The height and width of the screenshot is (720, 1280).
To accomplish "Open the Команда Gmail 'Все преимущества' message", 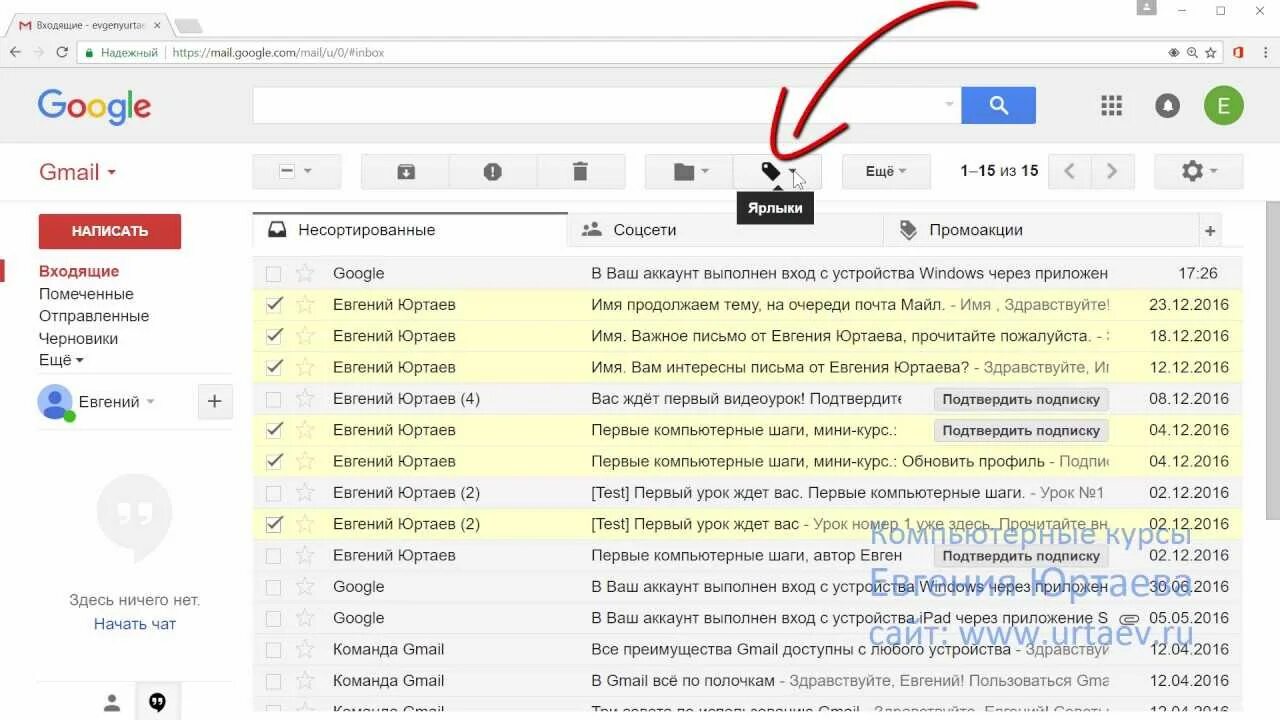I will tap(748, 650).
